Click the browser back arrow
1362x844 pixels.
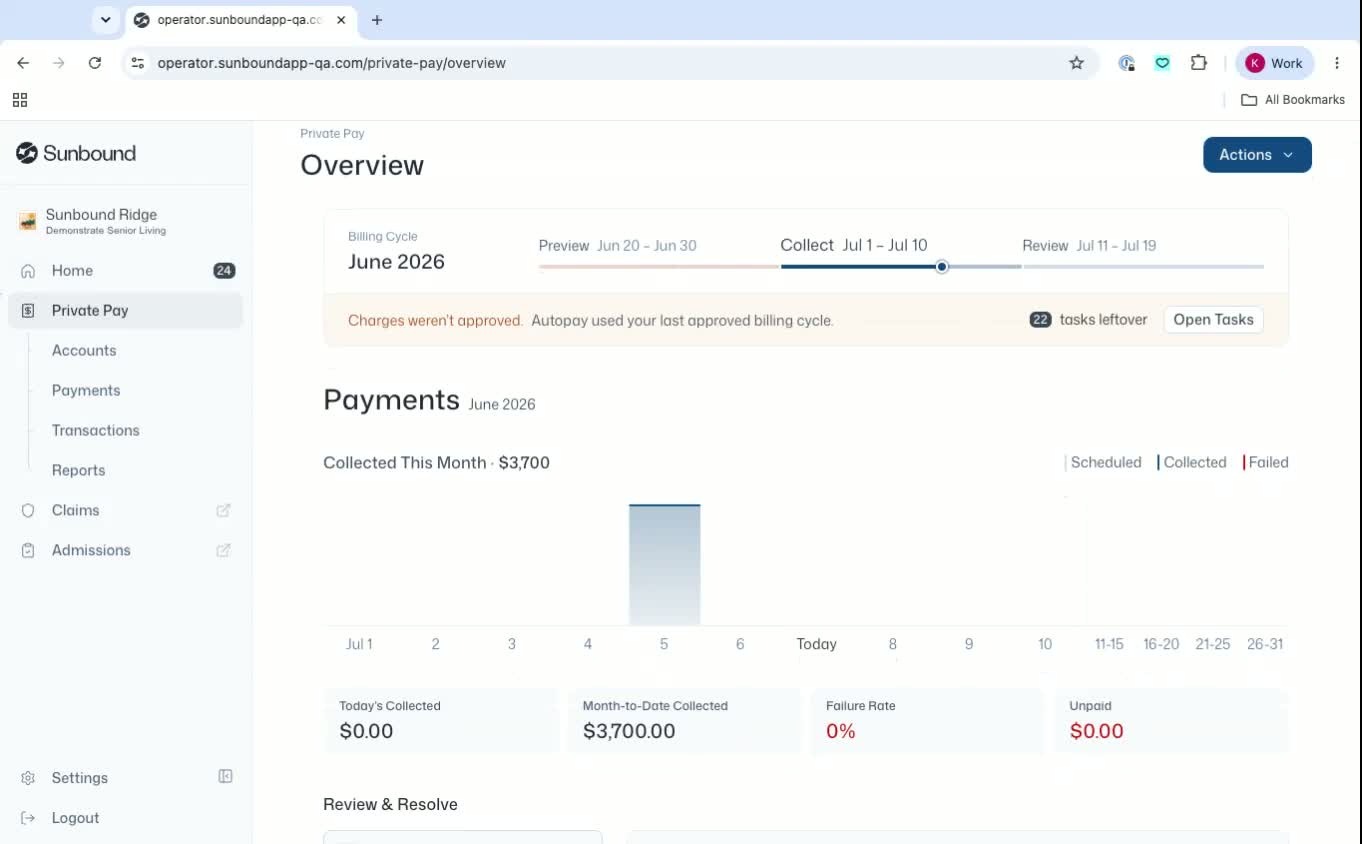coord(23,63)
